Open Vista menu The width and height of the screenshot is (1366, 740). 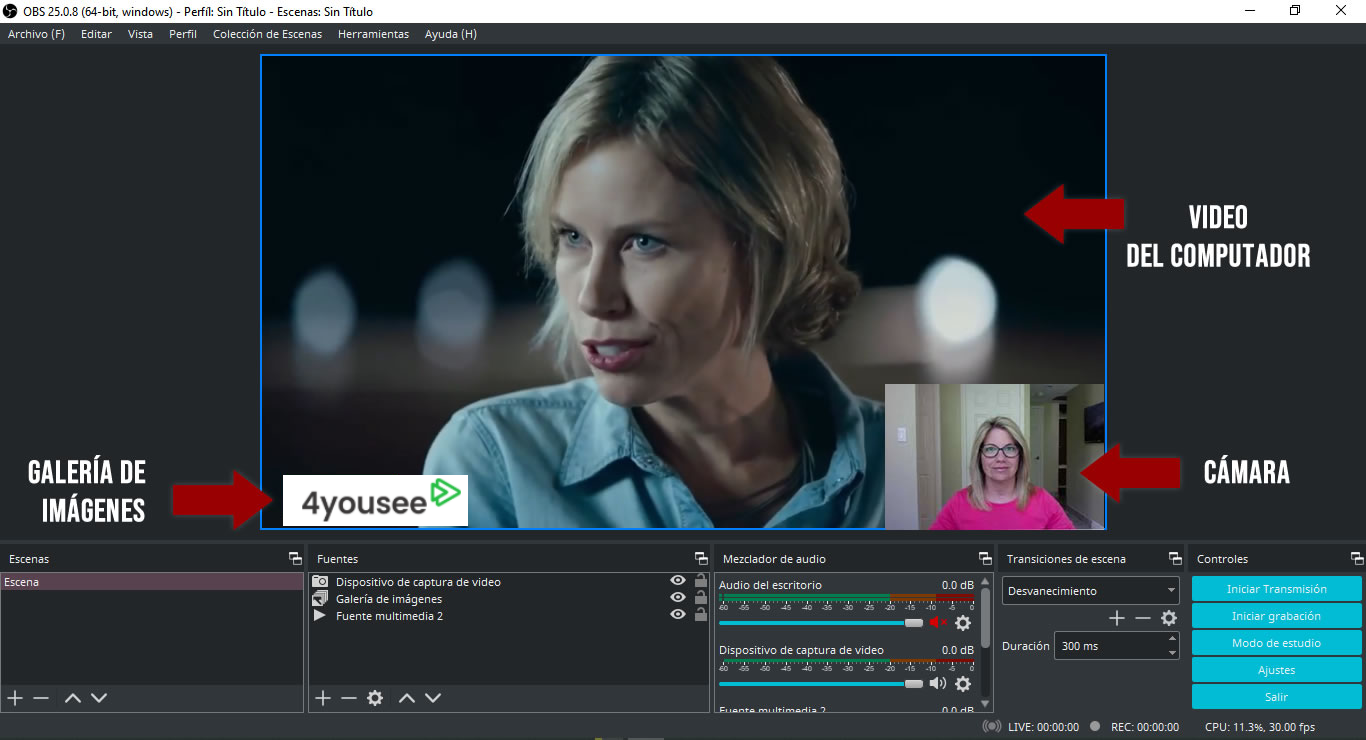click(140, 34)
